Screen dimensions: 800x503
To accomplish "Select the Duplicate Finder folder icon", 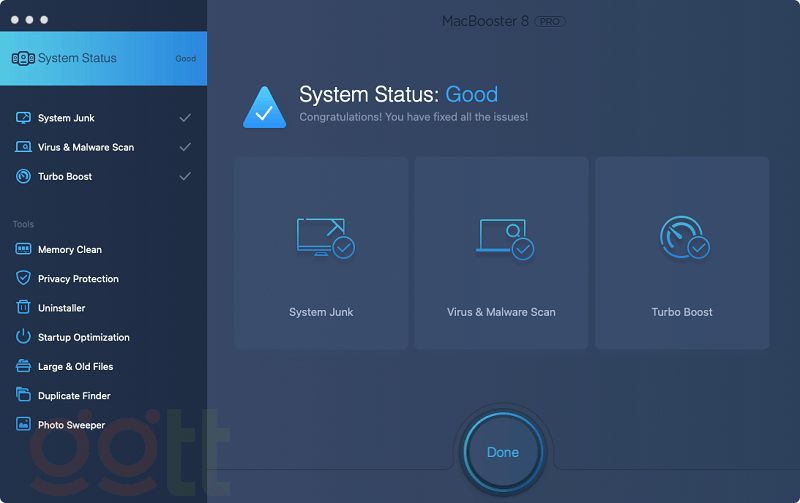I will pos(23,395).
